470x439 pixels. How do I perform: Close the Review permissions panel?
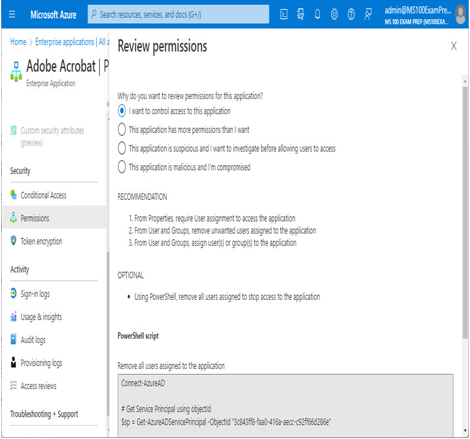[x=454, y=46]
